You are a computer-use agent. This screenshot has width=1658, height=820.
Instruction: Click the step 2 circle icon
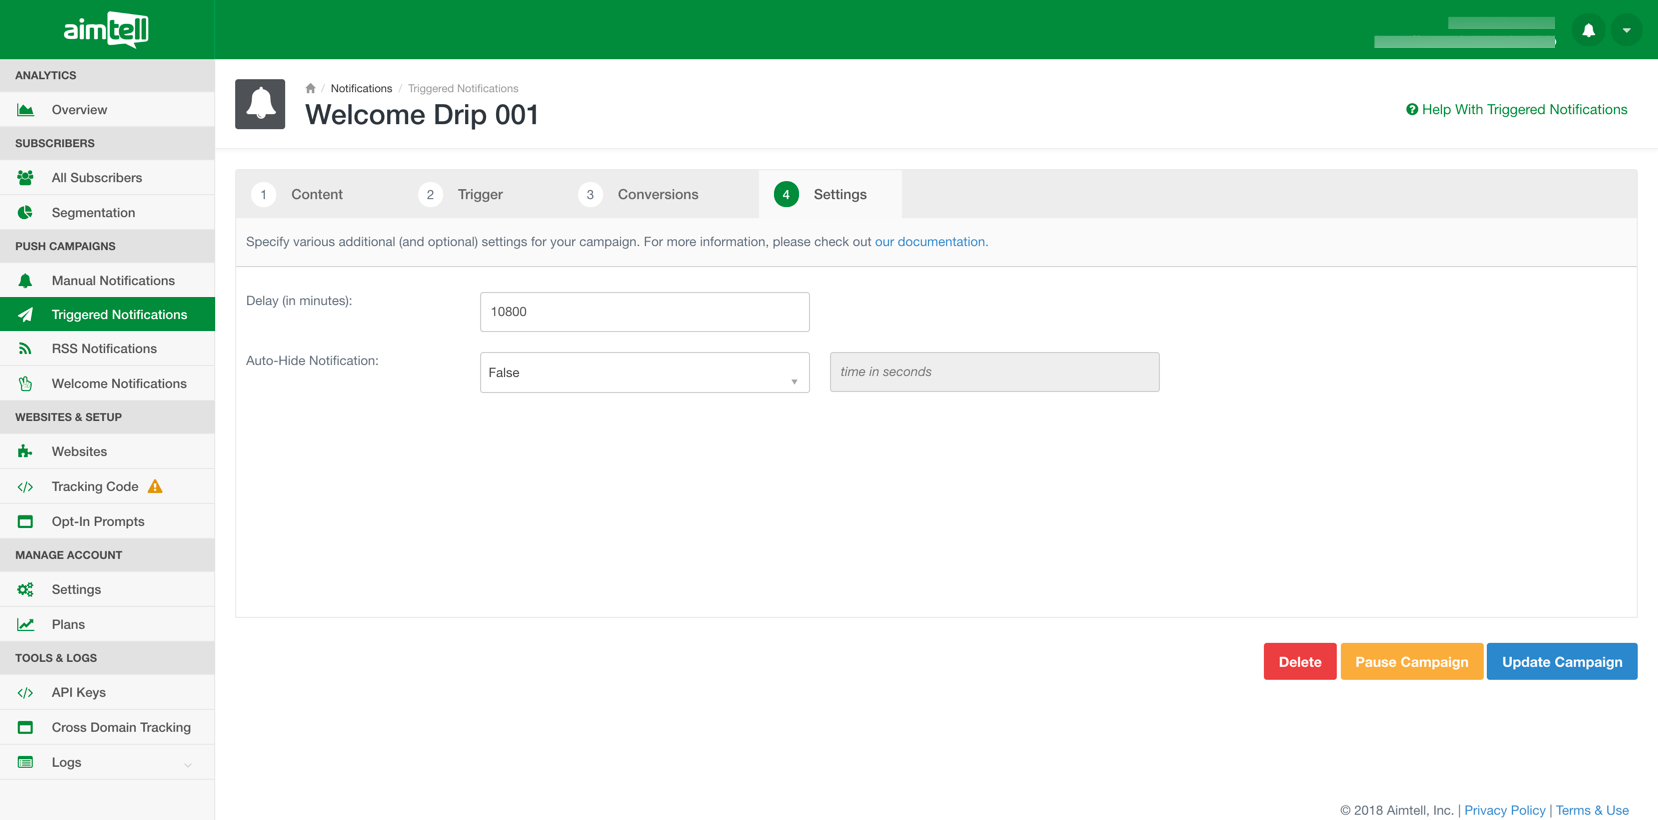tap(430, 195)
